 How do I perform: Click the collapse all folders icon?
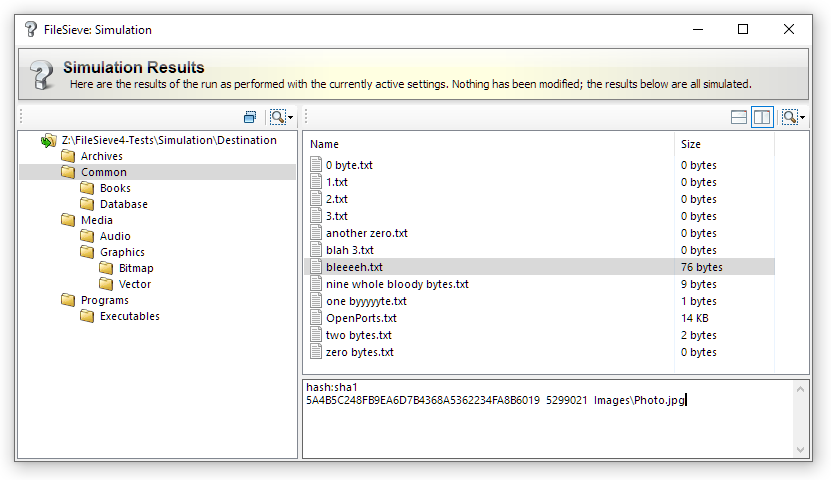[x=250, y=117]
